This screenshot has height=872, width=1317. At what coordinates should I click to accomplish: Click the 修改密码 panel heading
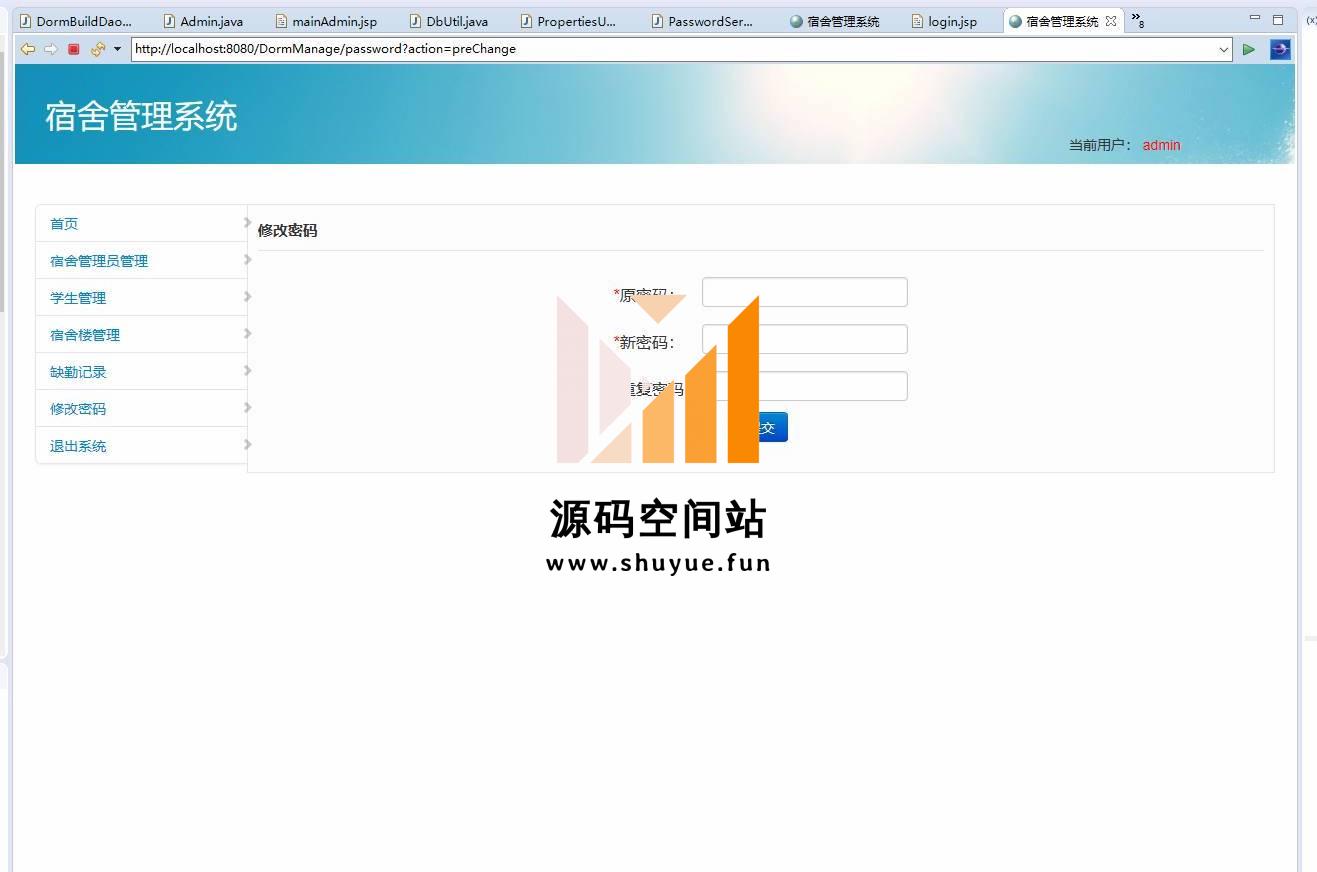[x=287, y=230]
